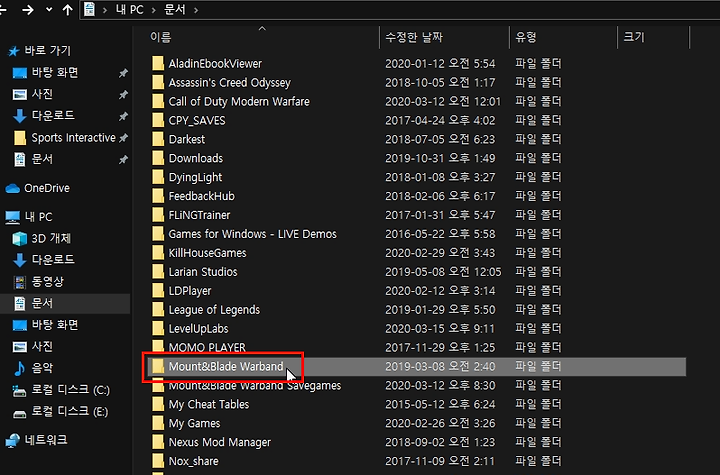Select My Games folder

[x=194, y=424]
